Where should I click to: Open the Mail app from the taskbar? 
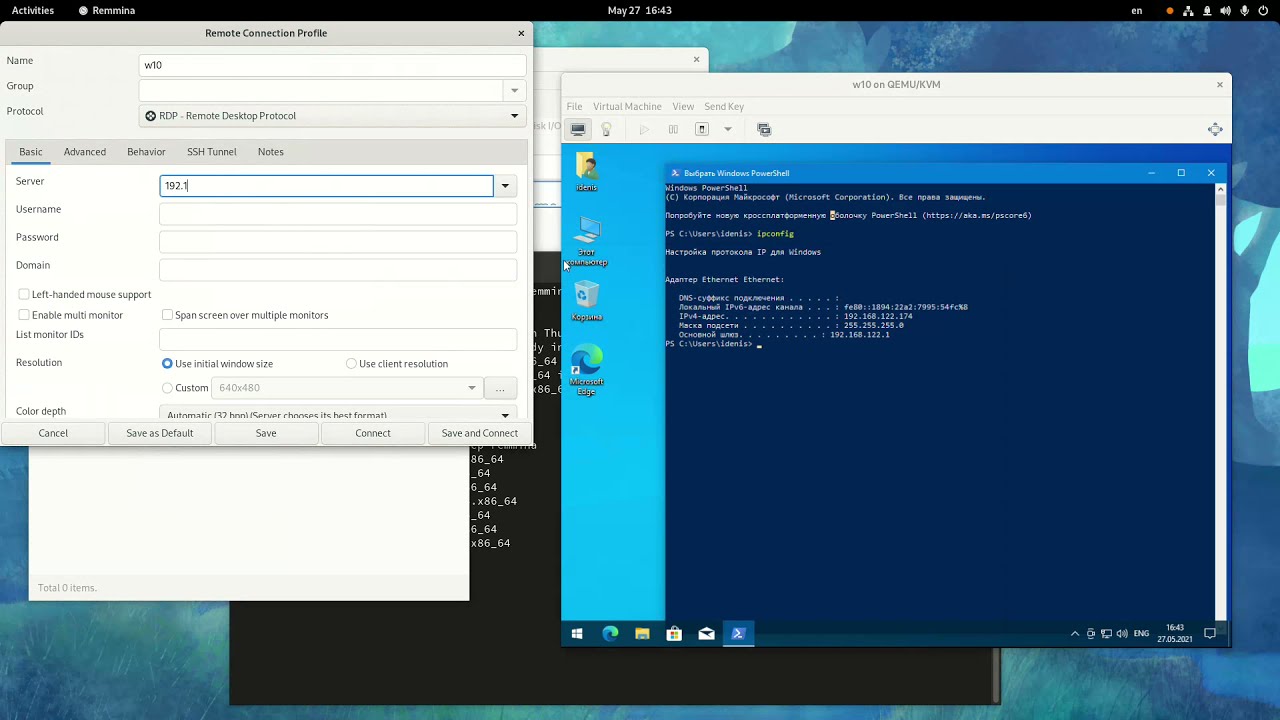point(706,634)
